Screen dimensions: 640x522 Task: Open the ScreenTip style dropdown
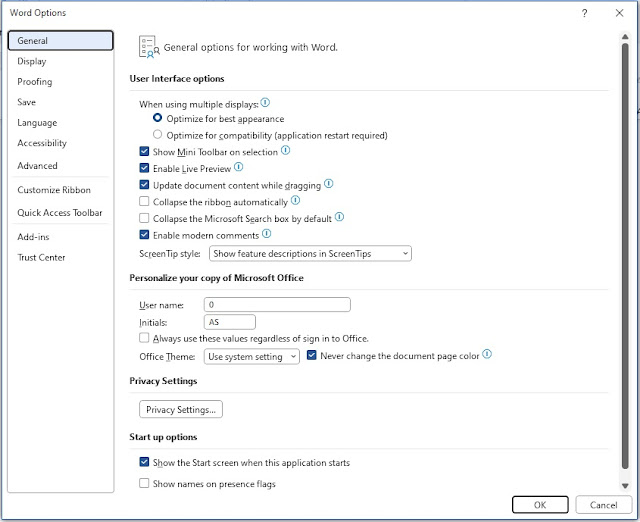(310, 253)
